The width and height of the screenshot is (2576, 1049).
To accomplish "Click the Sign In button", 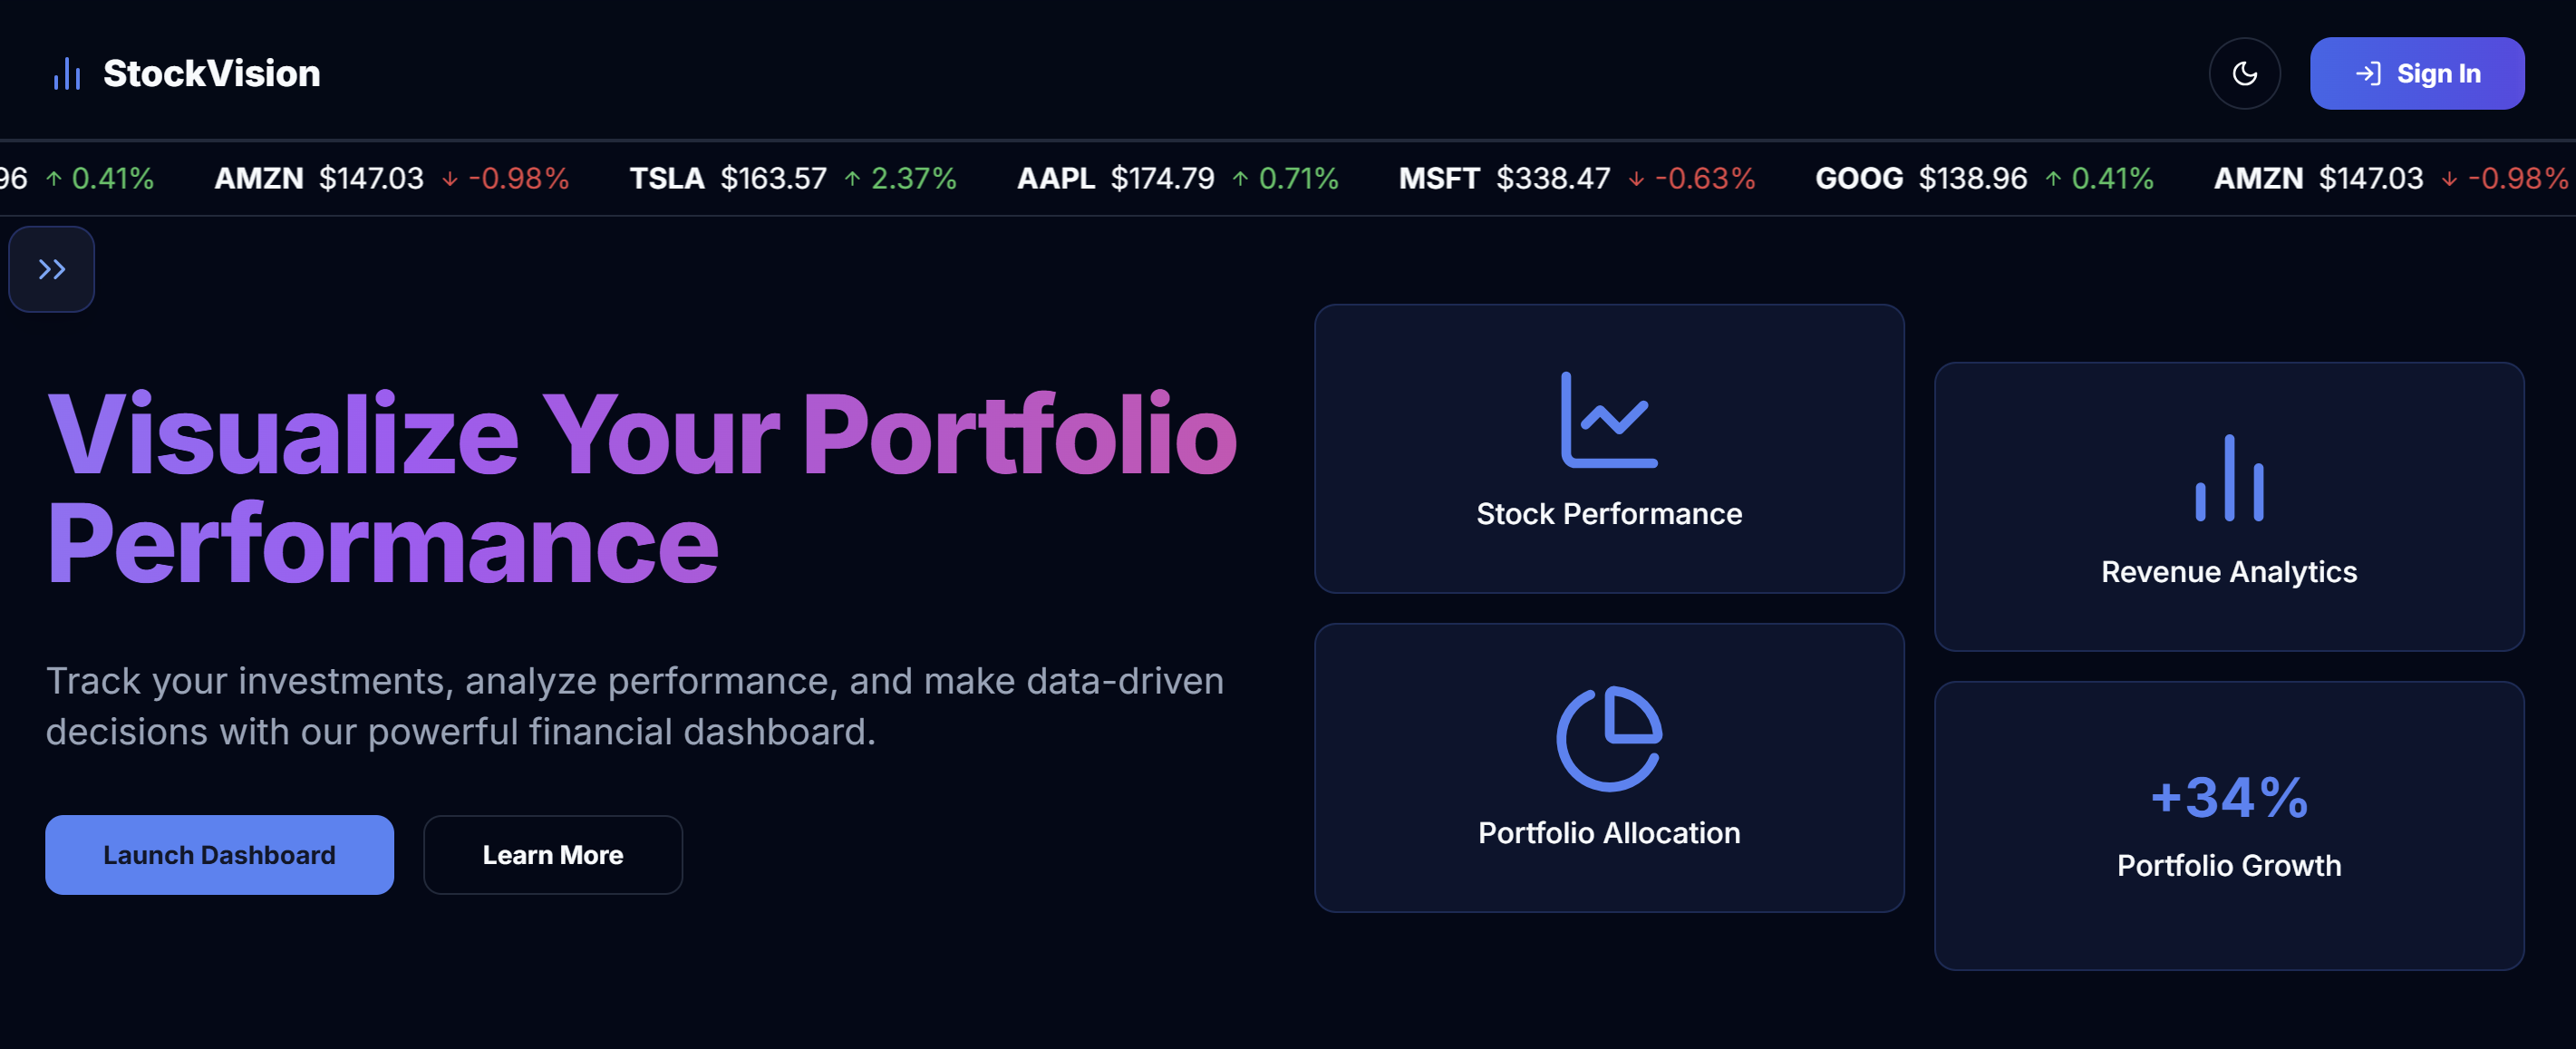I will click(2416, 73).
